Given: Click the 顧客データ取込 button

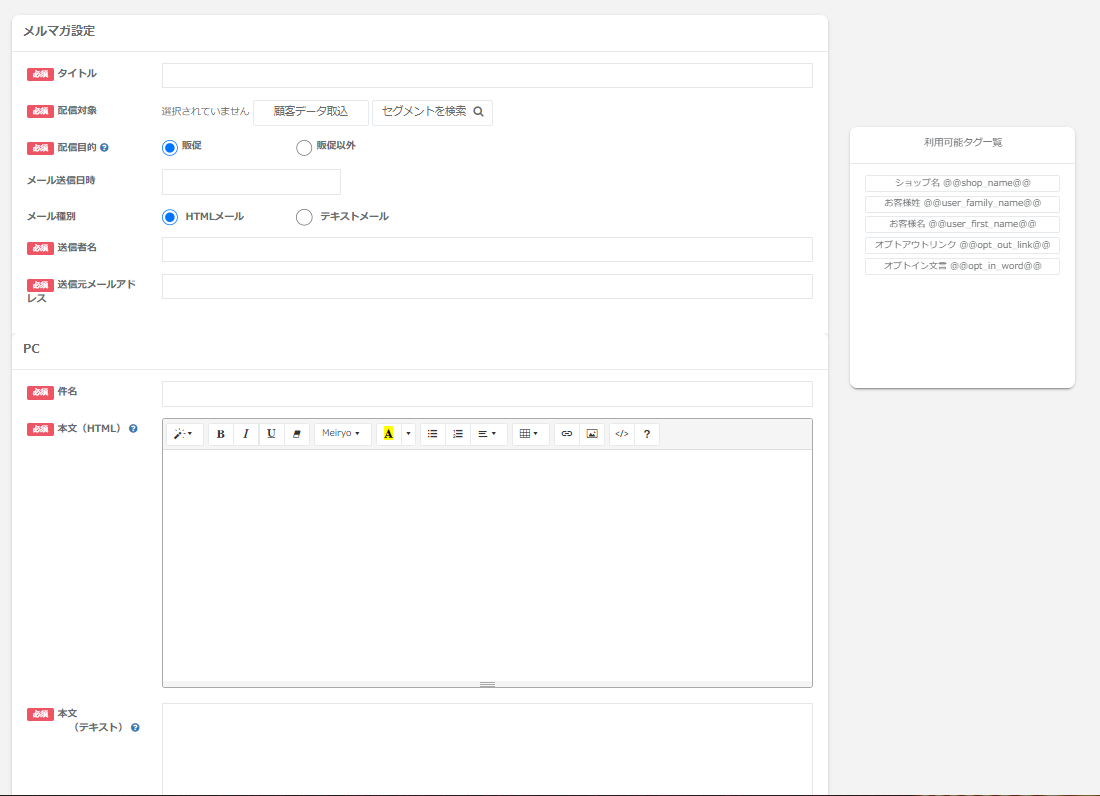Looking at the screenshot, I should pyautogui.click(x=311, y=112).
